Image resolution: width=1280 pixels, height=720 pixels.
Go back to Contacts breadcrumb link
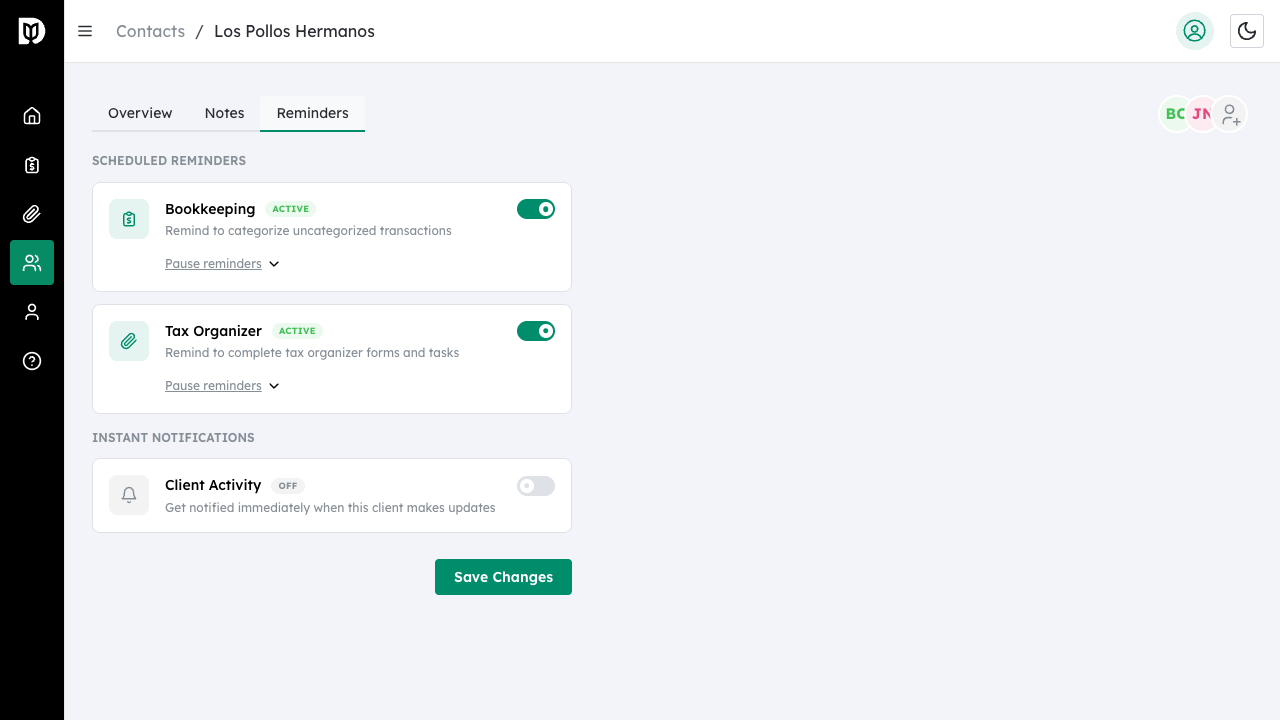(x=150, y=31)
